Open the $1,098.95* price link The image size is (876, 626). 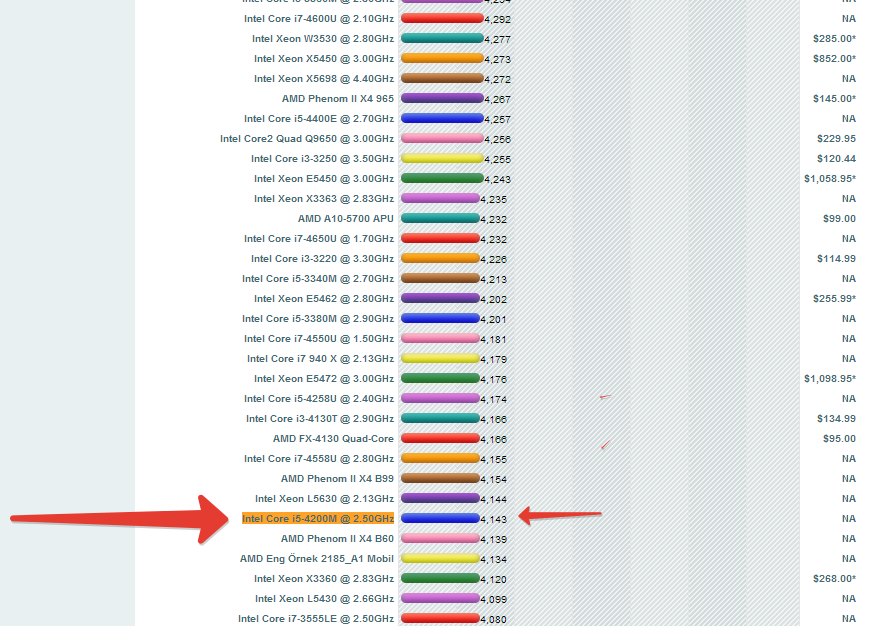coord(829,379)
